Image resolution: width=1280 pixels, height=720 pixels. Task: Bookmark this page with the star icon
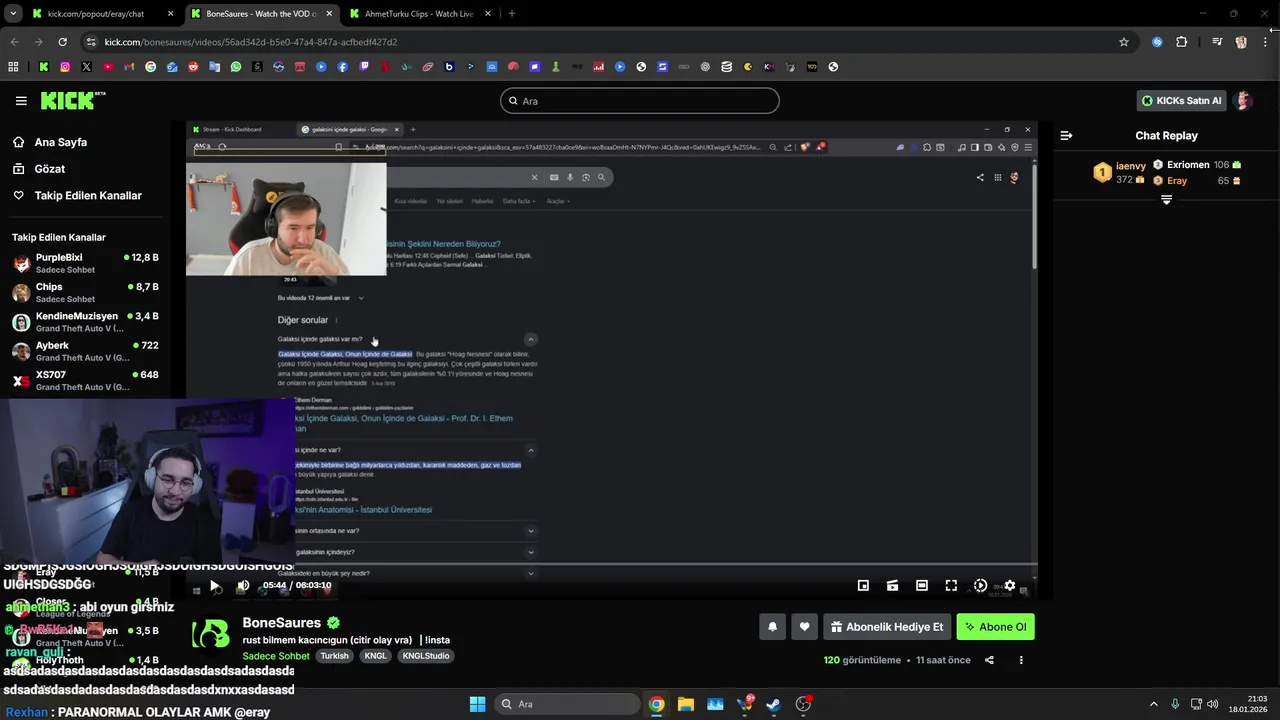[x=1124, y=42]
